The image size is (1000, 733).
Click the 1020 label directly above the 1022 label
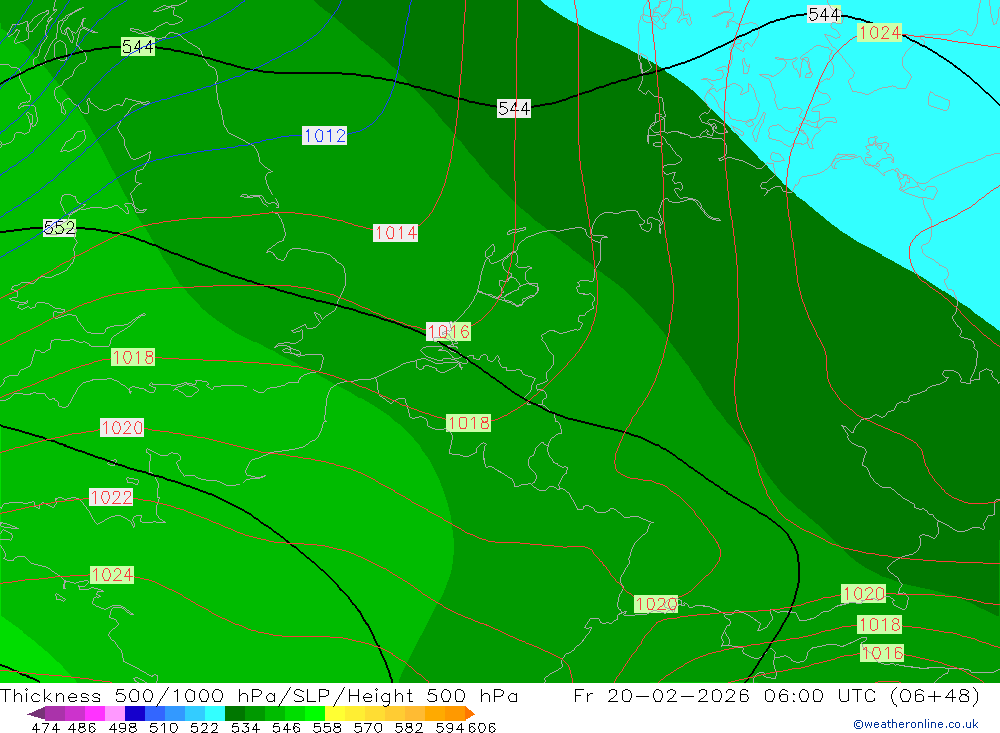(122, 427)
